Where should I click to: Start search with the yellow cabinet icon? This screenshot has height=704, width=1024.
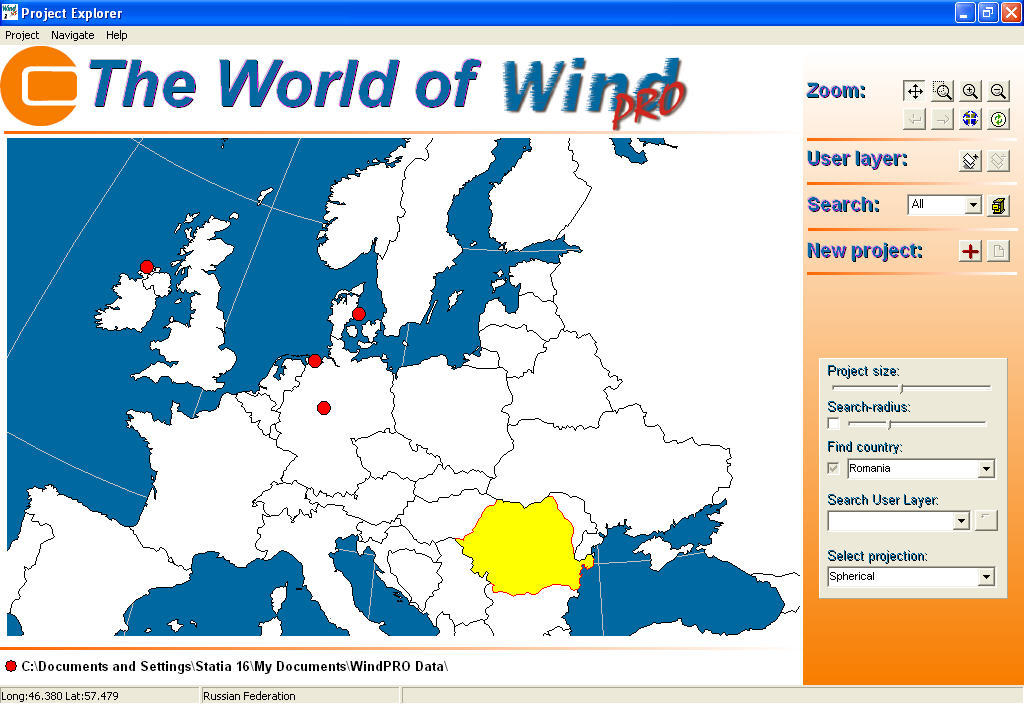(997, 205)
